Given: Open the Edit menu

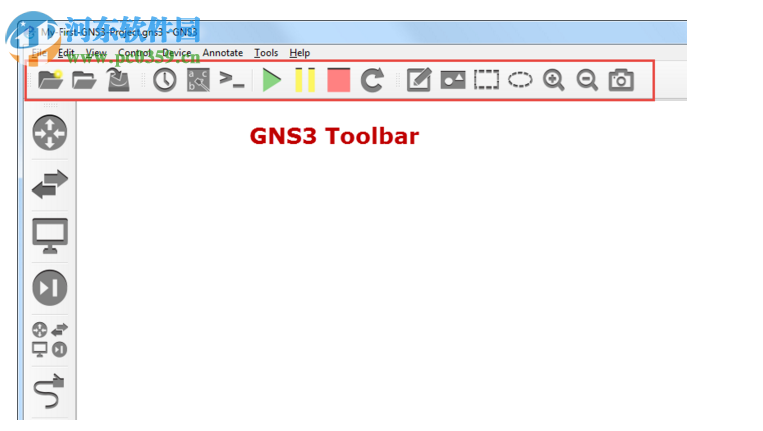Looking at the screenshot, I should click(66, 53).
